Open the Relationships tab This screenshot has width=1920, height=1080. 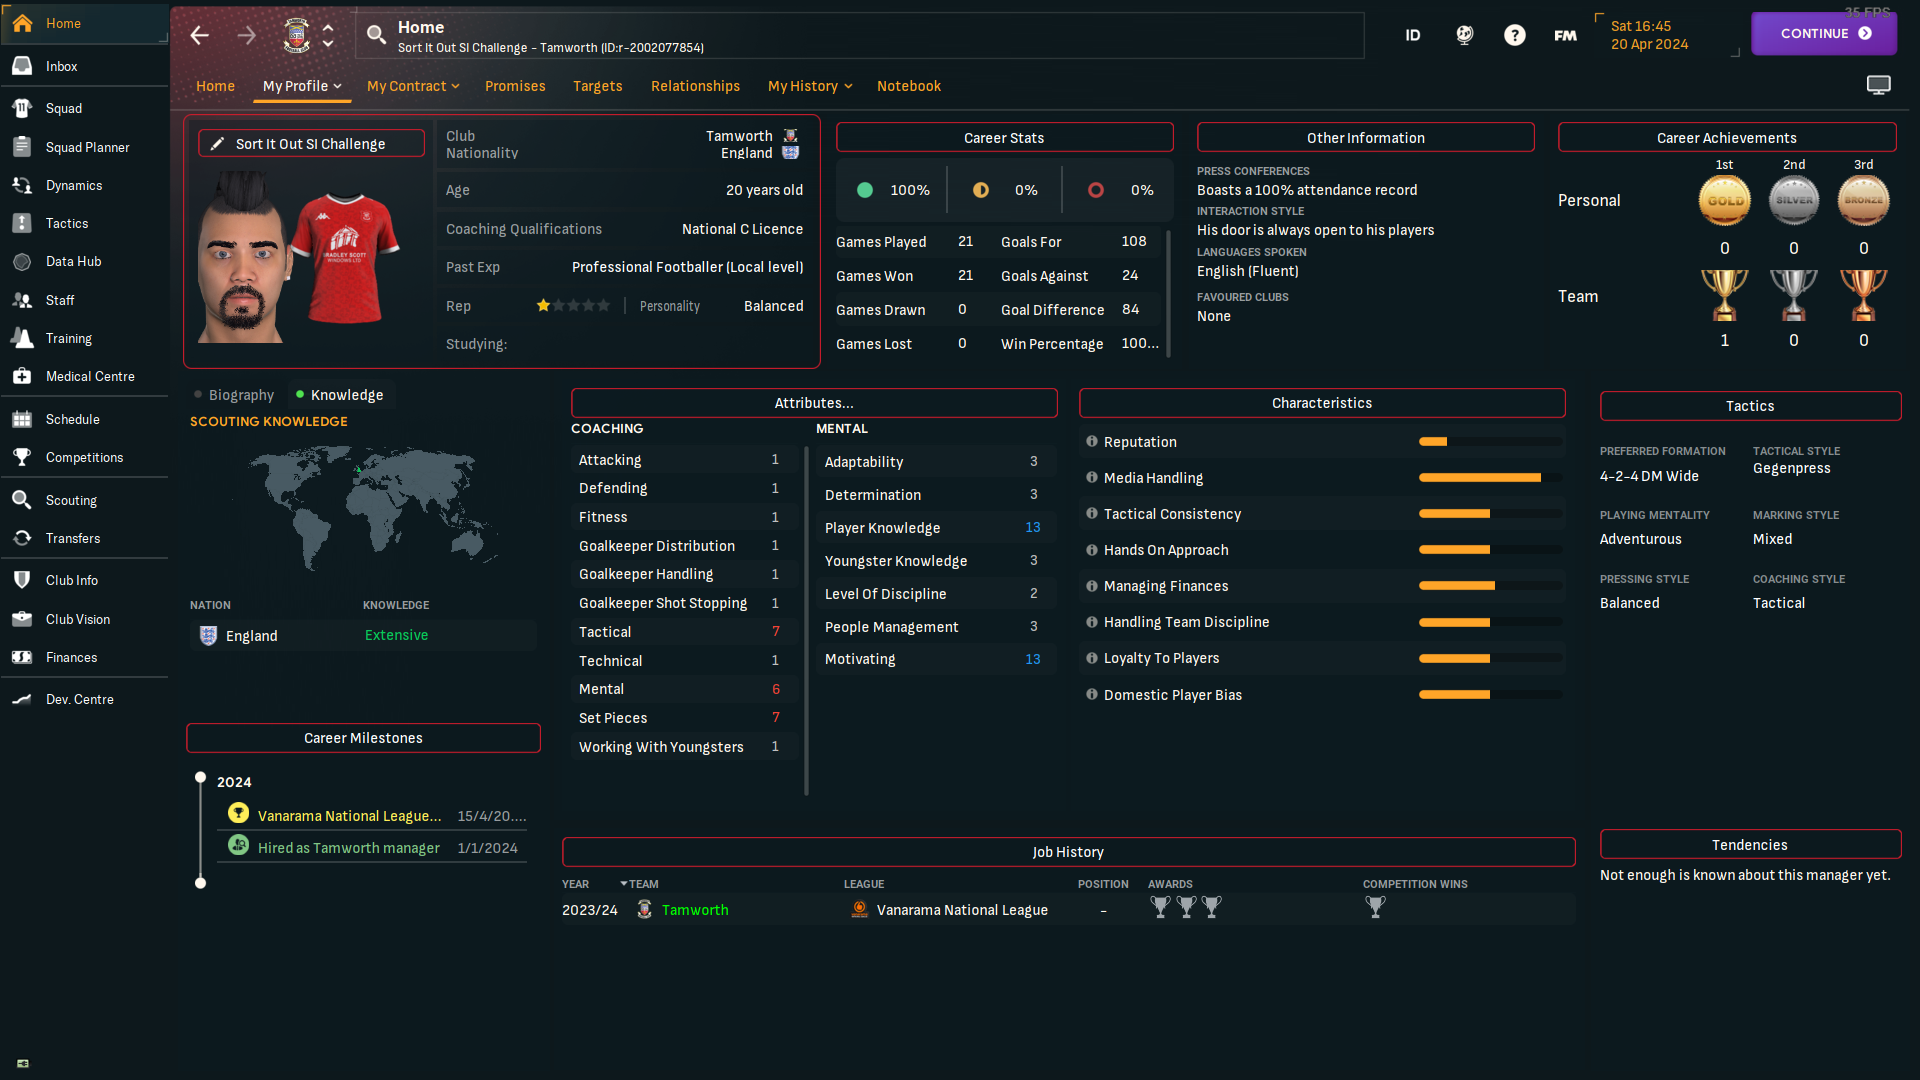(x=695, y=86)
